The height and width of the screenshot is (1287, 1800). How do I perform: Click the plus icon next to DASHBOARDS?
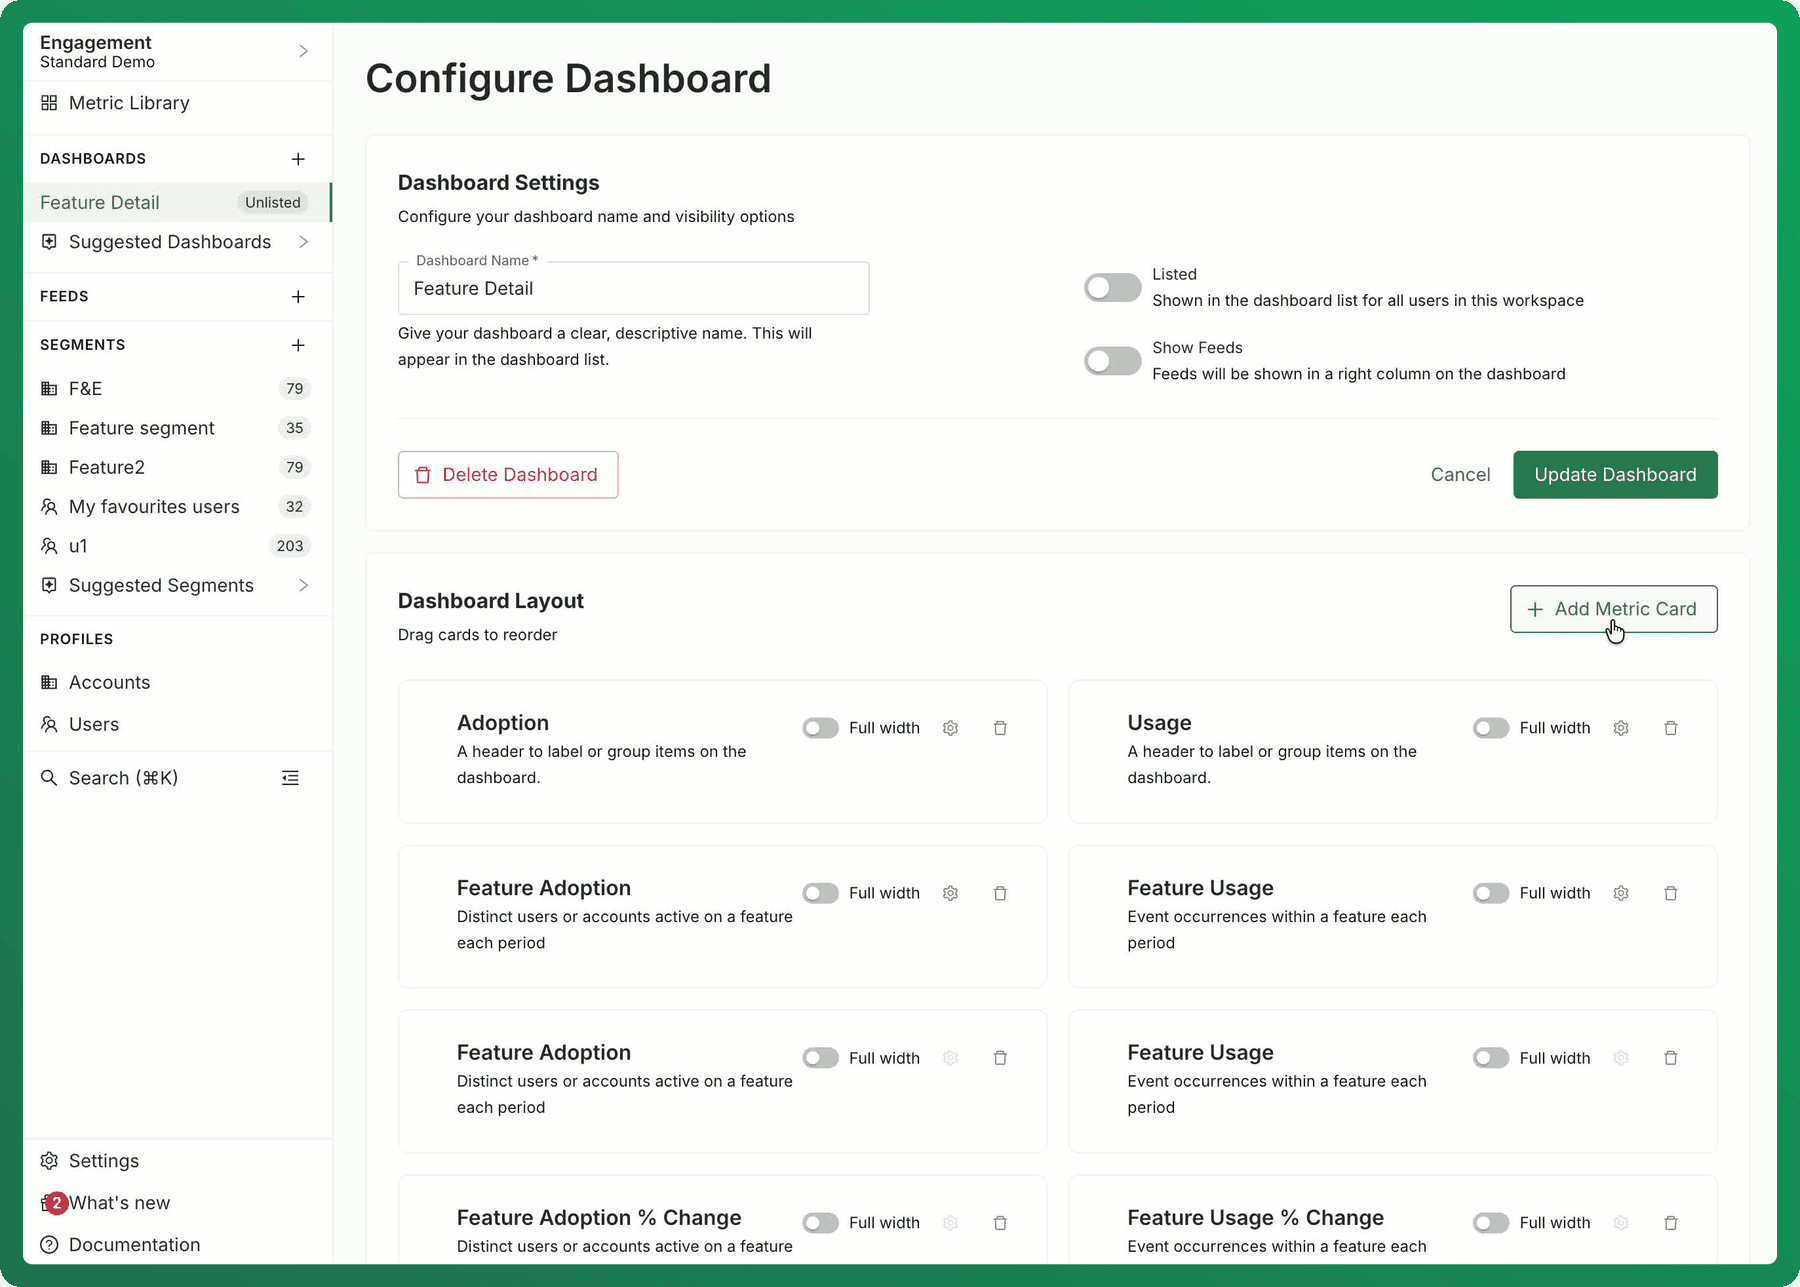pyautogui.click(x=298, y=159)
